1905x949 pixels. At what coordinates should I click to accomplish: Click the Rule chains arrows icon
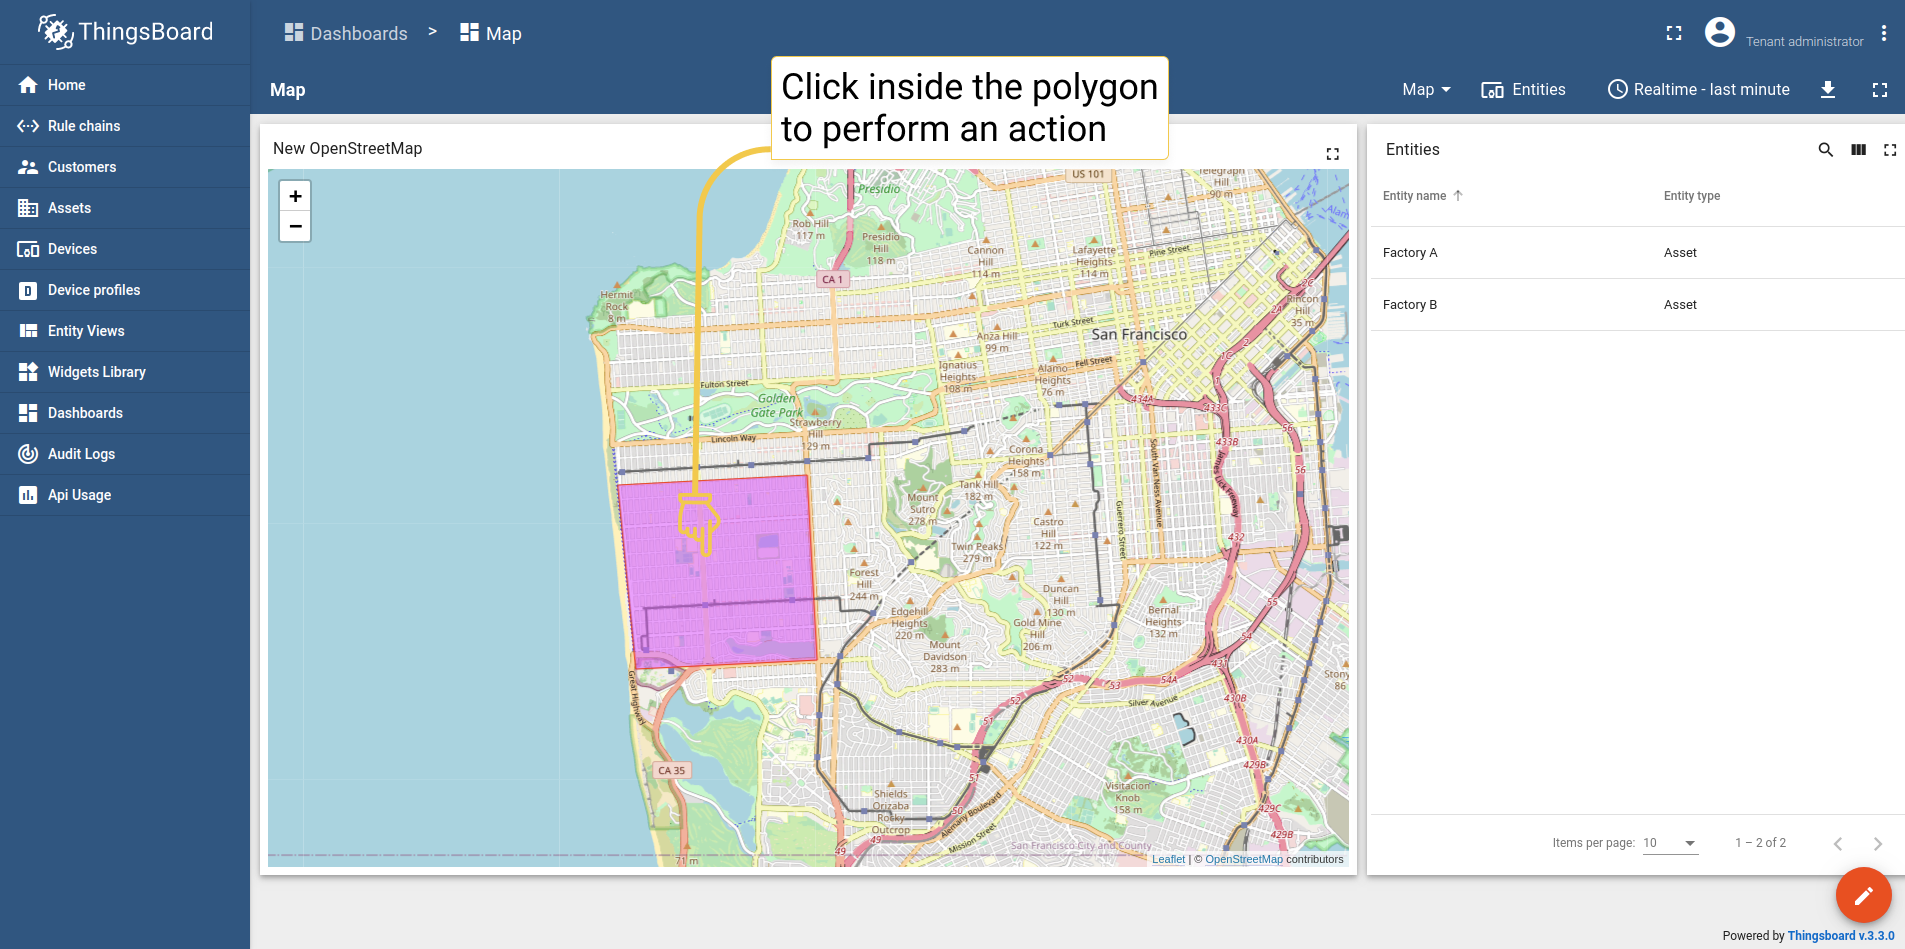click(x=28, y=126)
